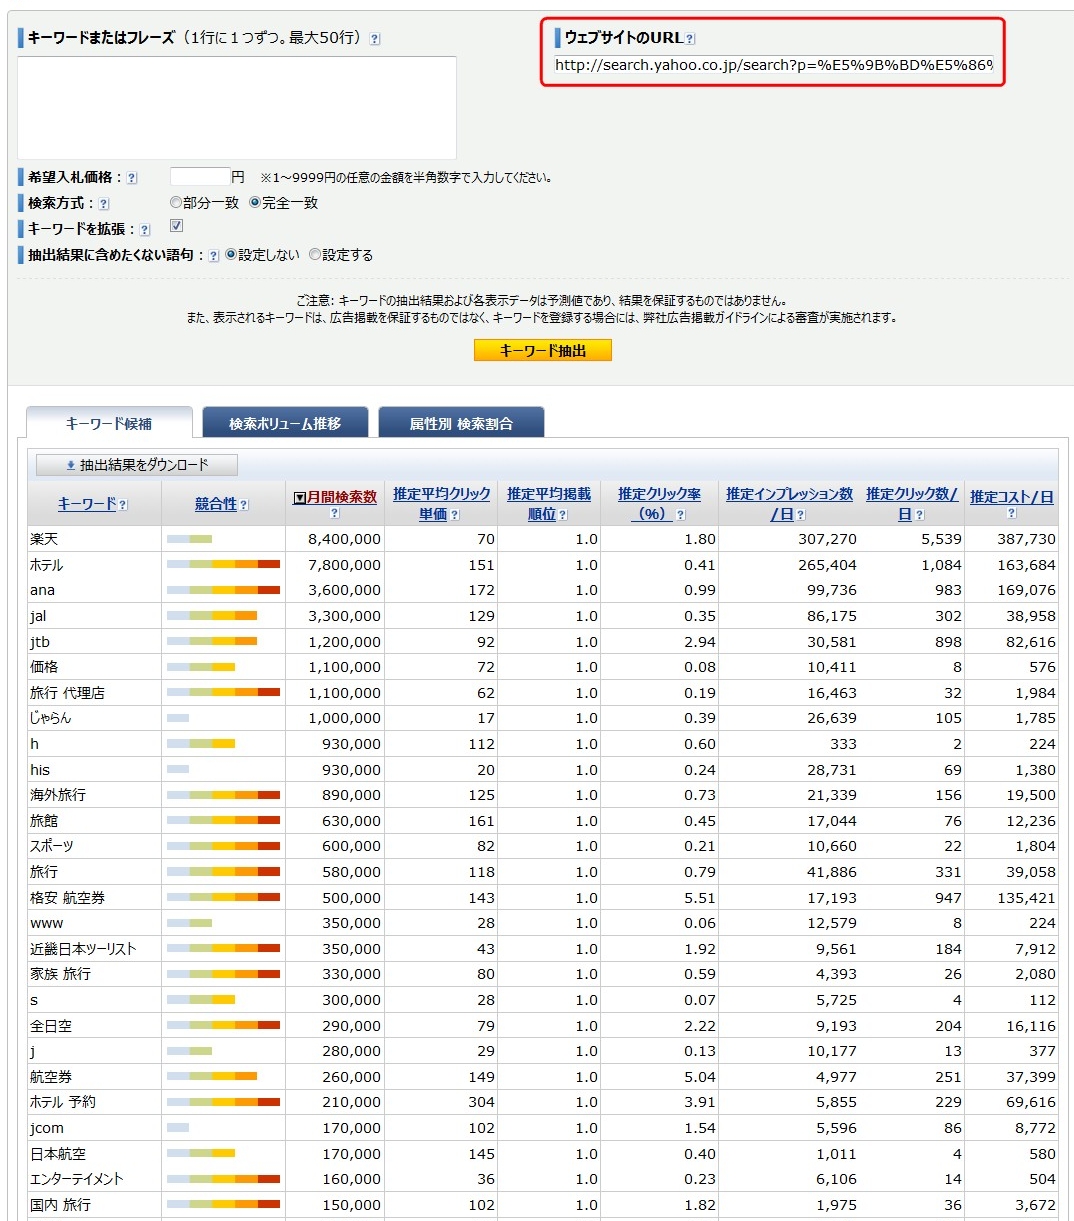Open help icon beside キーワードまたはフレーズ label
The image size is (1074, 1221).
(375, 39)
